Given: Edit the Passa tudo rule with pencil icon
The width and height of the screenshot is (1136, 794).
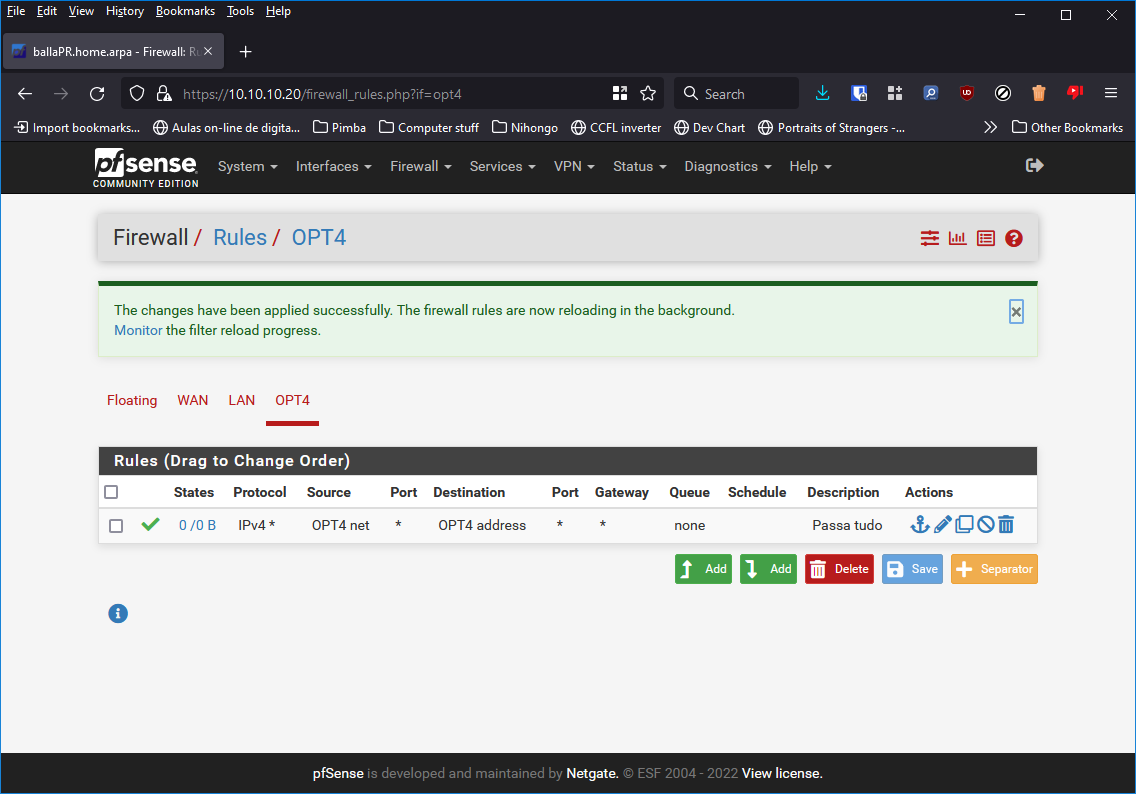Looking at the screenshot, I should pos(942,525).
